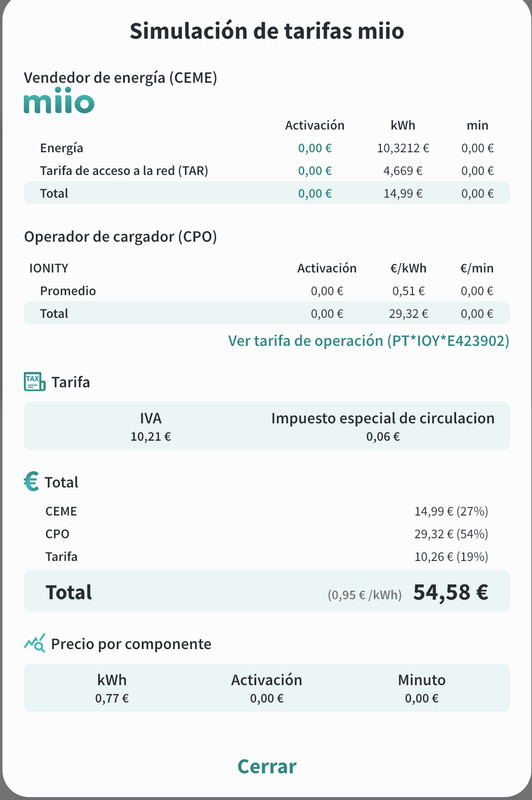
Task: Click the Simulación de tarifas miio title
Action: 267,31
